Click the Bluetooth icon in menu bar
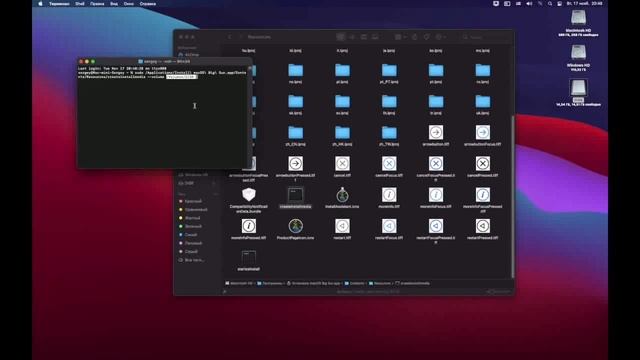640x360 pixels. pyautogui.click(x=540, y=4)
